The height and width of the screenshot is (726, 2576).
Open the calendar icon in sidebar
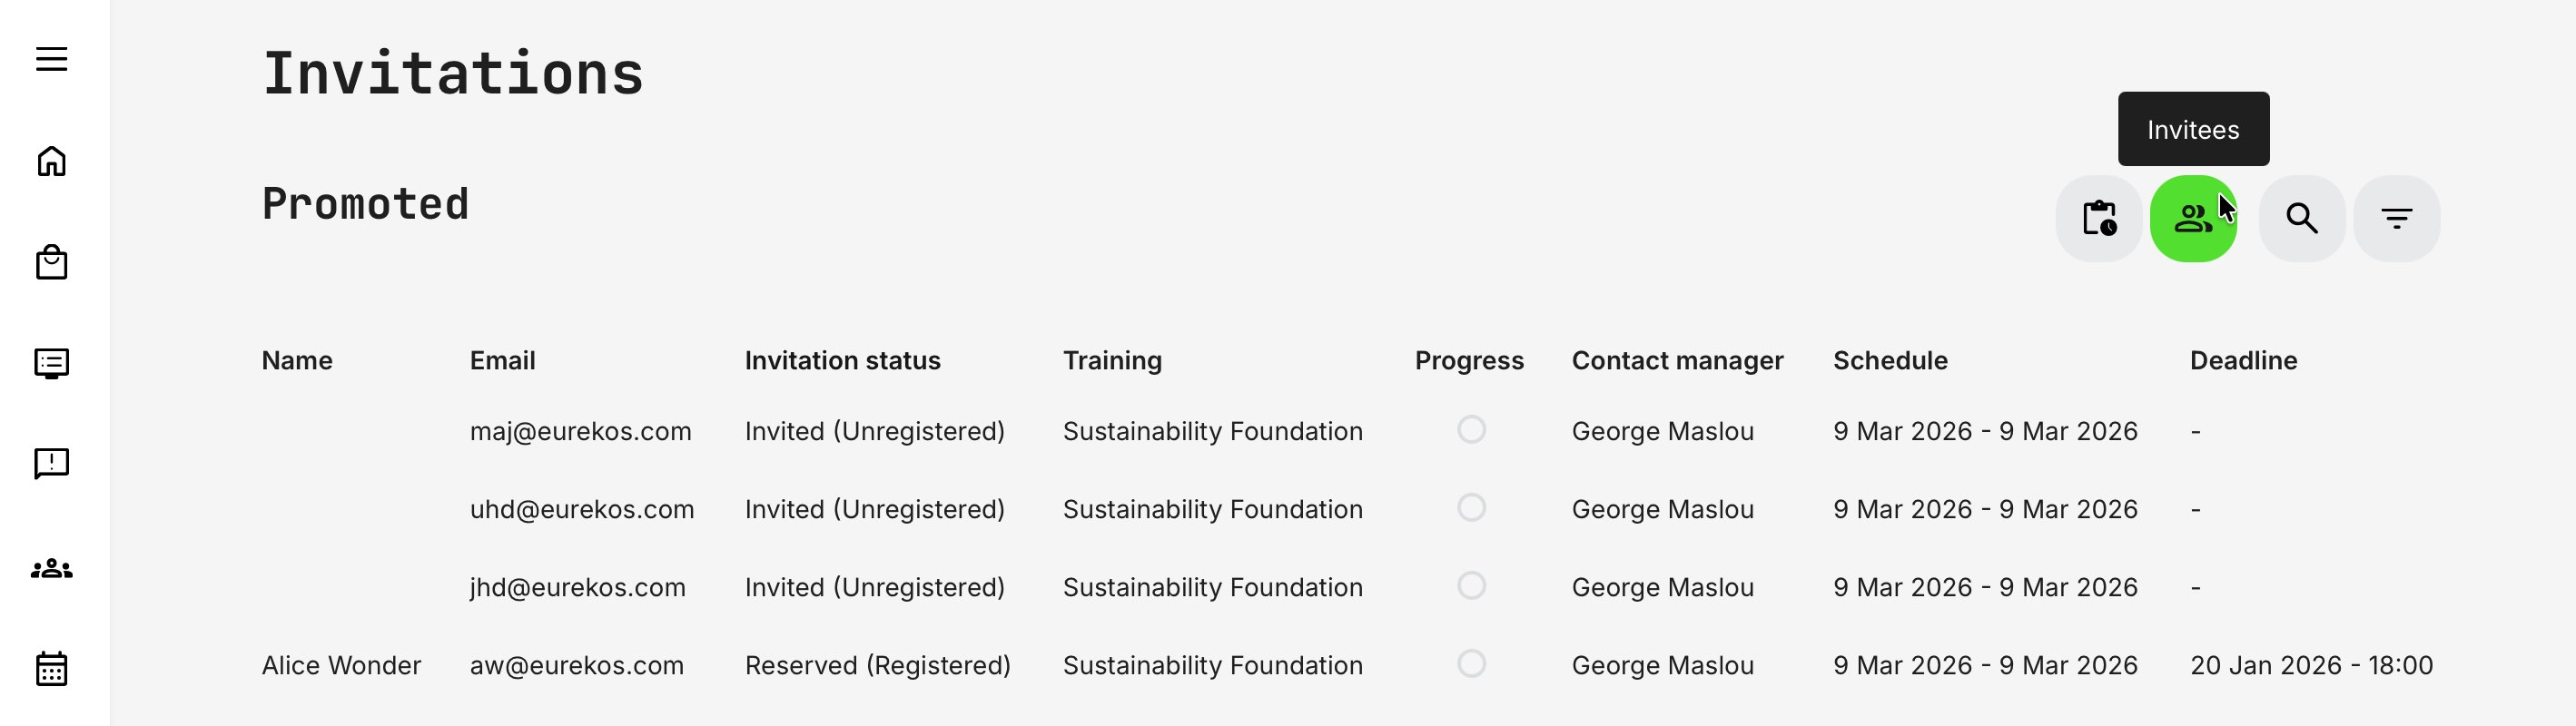[x=52, y=669]
